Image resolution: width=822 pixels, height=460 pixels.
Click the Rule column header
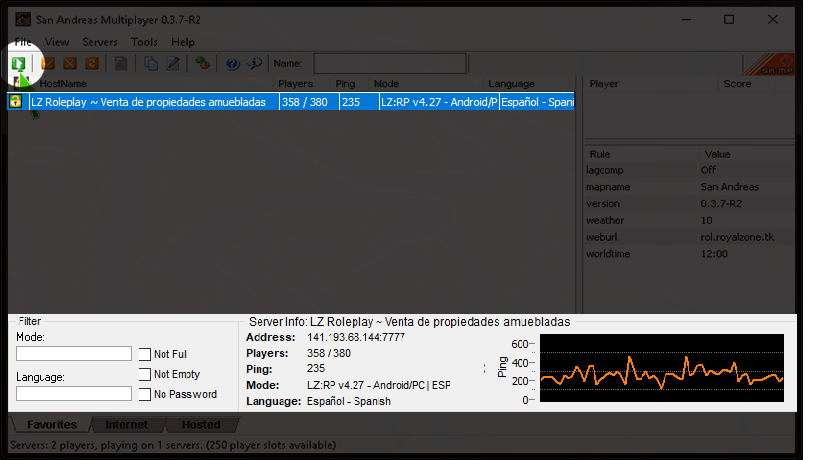pyautogui.click(x=642, y=154)
